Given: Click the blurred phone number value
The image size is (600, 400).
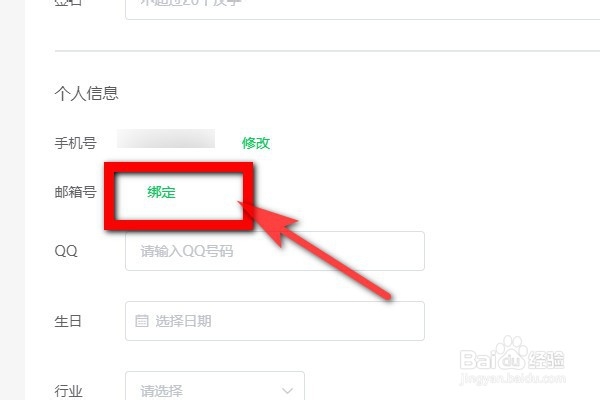Looking at the screenshot, I should coord(166,139).
